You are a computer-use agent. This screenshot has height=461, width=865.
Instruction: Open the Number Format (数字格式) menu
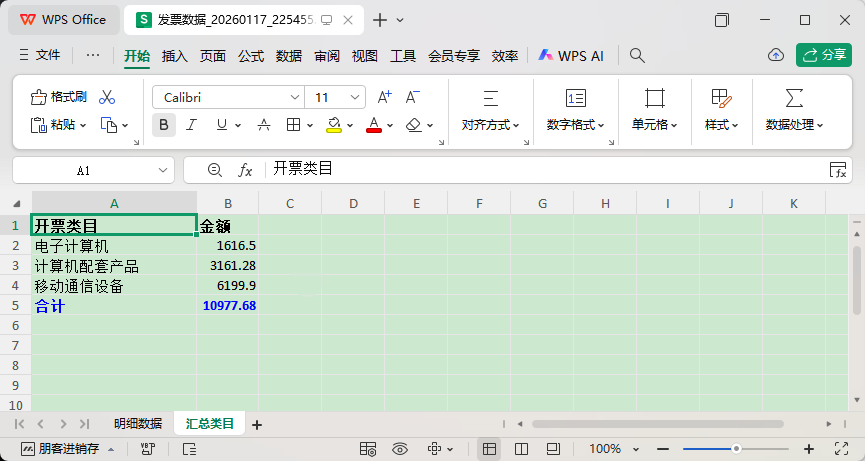[x=575, y=111]
